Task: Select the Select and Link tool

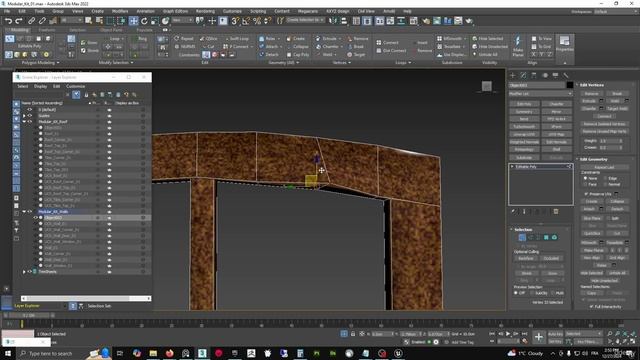Action: [x=31, y=20]
